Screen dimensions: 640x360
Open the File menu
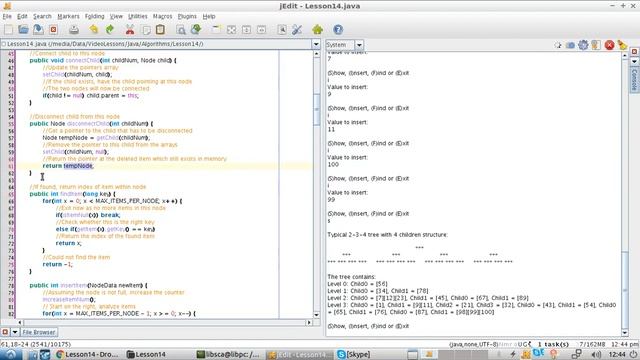coord(7,16)
